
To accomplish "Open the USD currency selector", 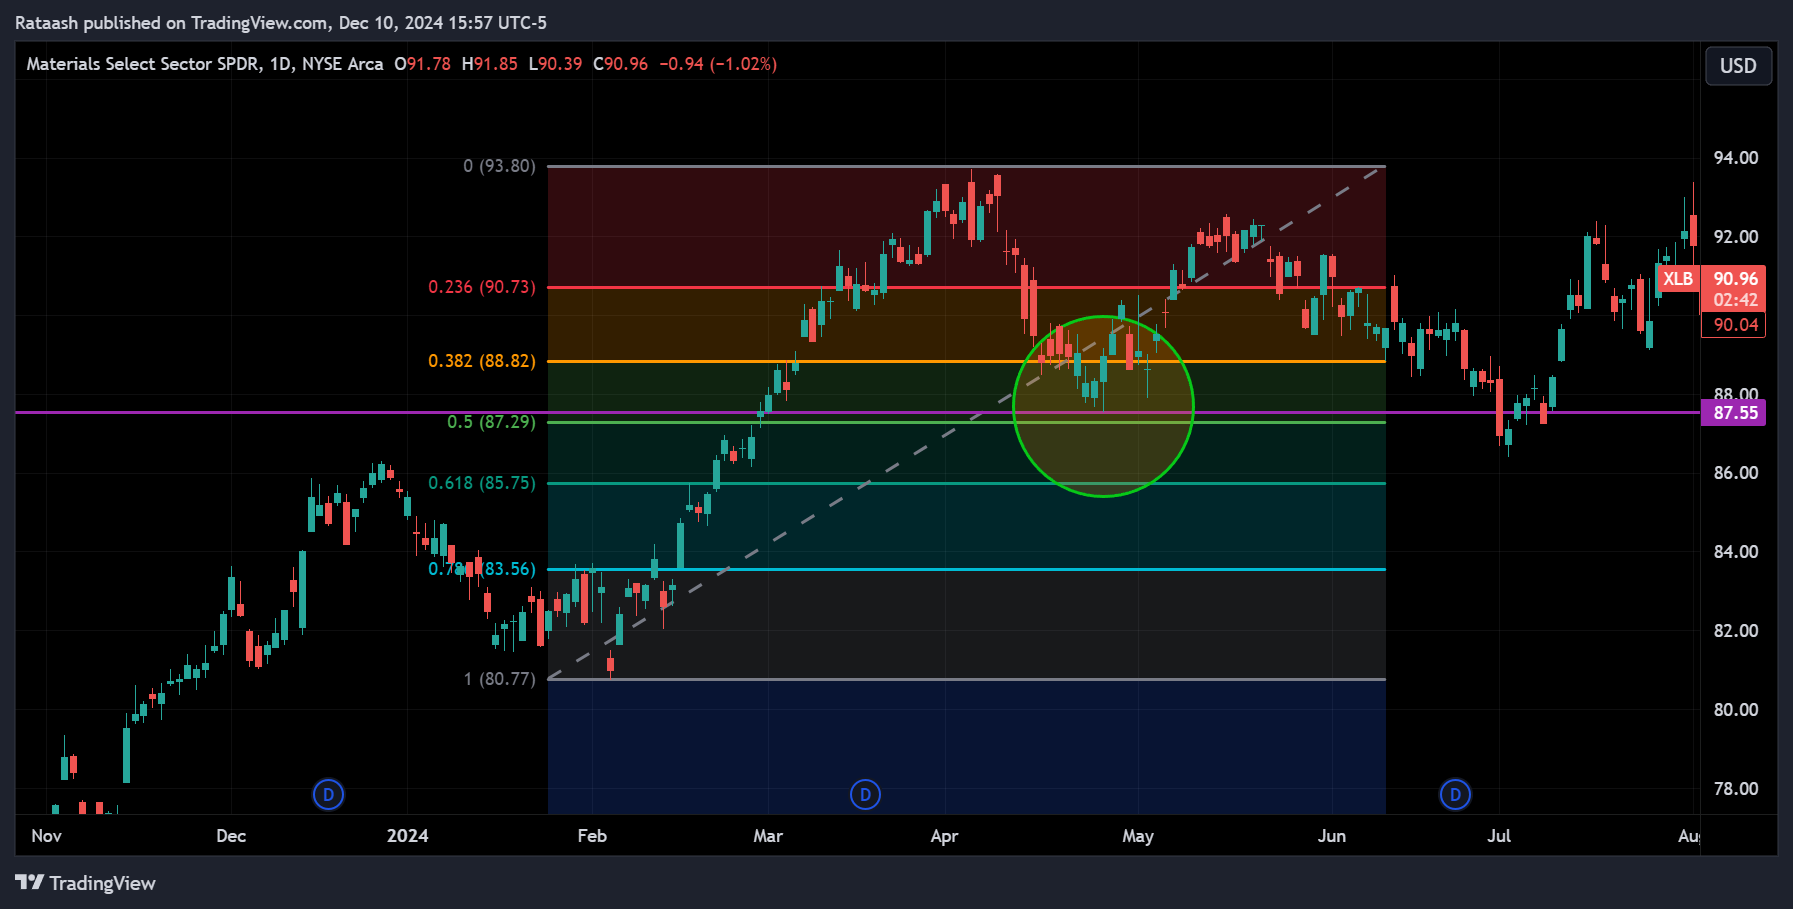I will tap(1738, 66).
